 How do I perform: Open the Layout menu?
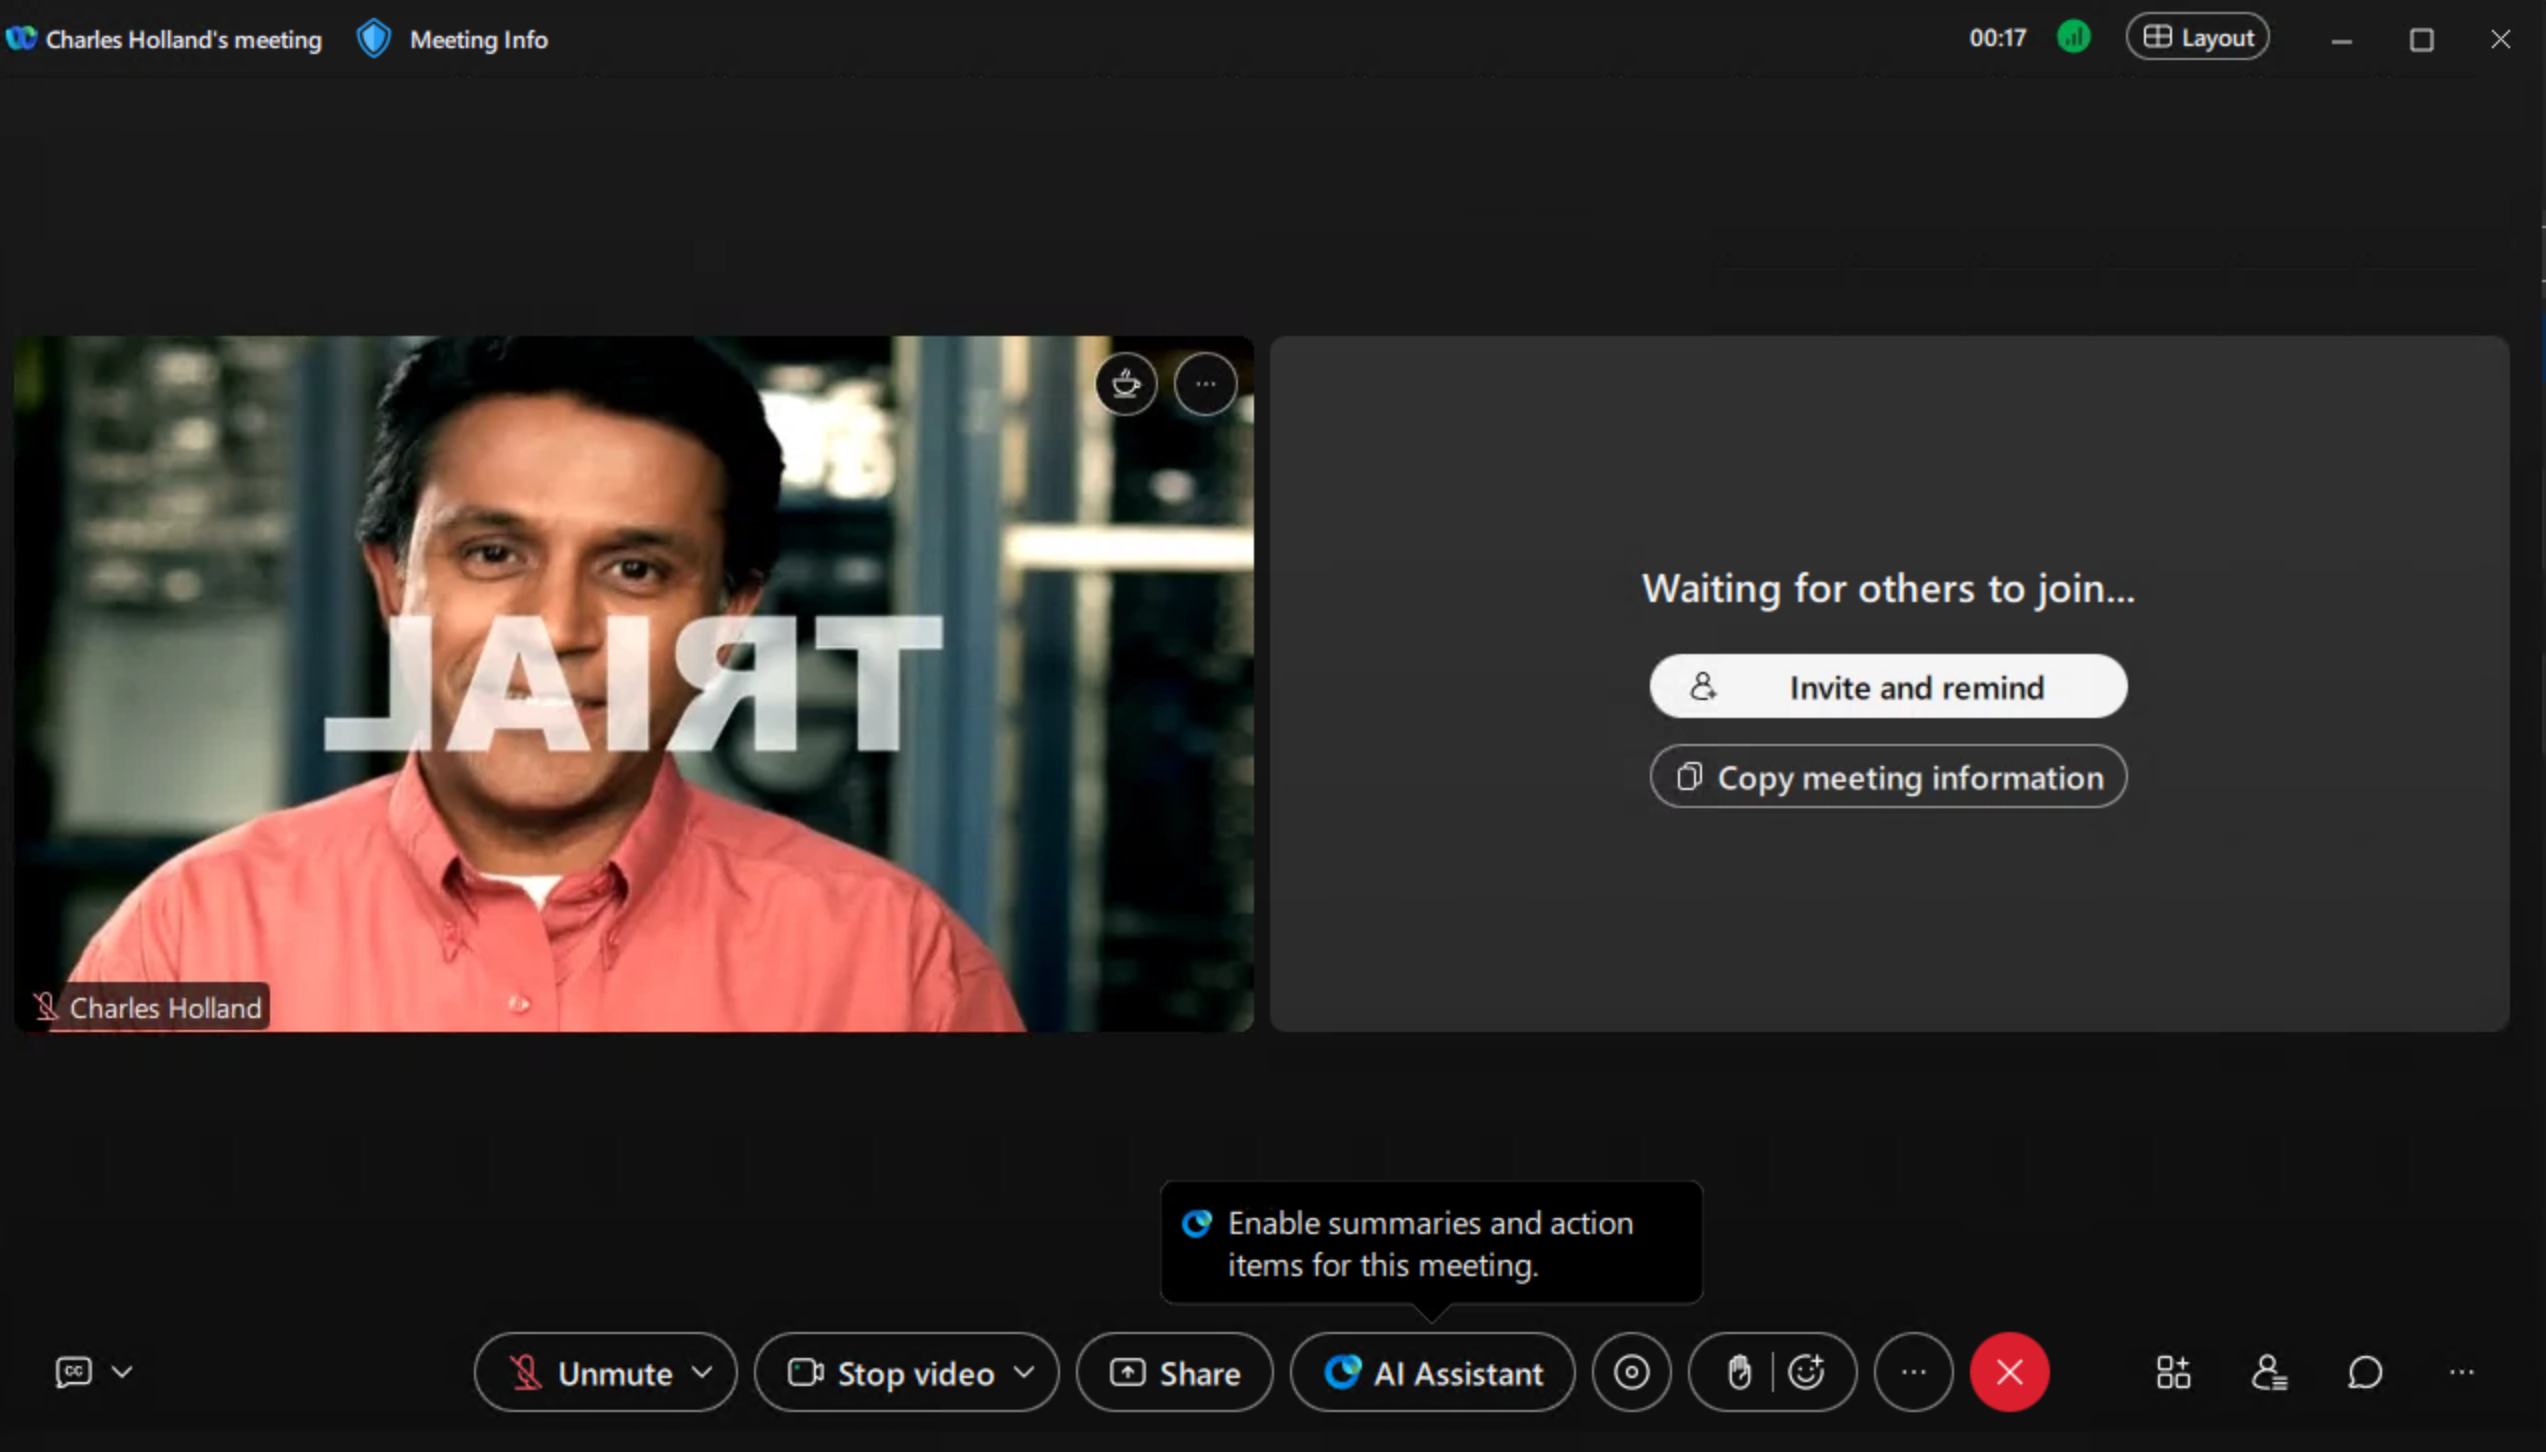pyautogui.click(x=2197, y=38)
